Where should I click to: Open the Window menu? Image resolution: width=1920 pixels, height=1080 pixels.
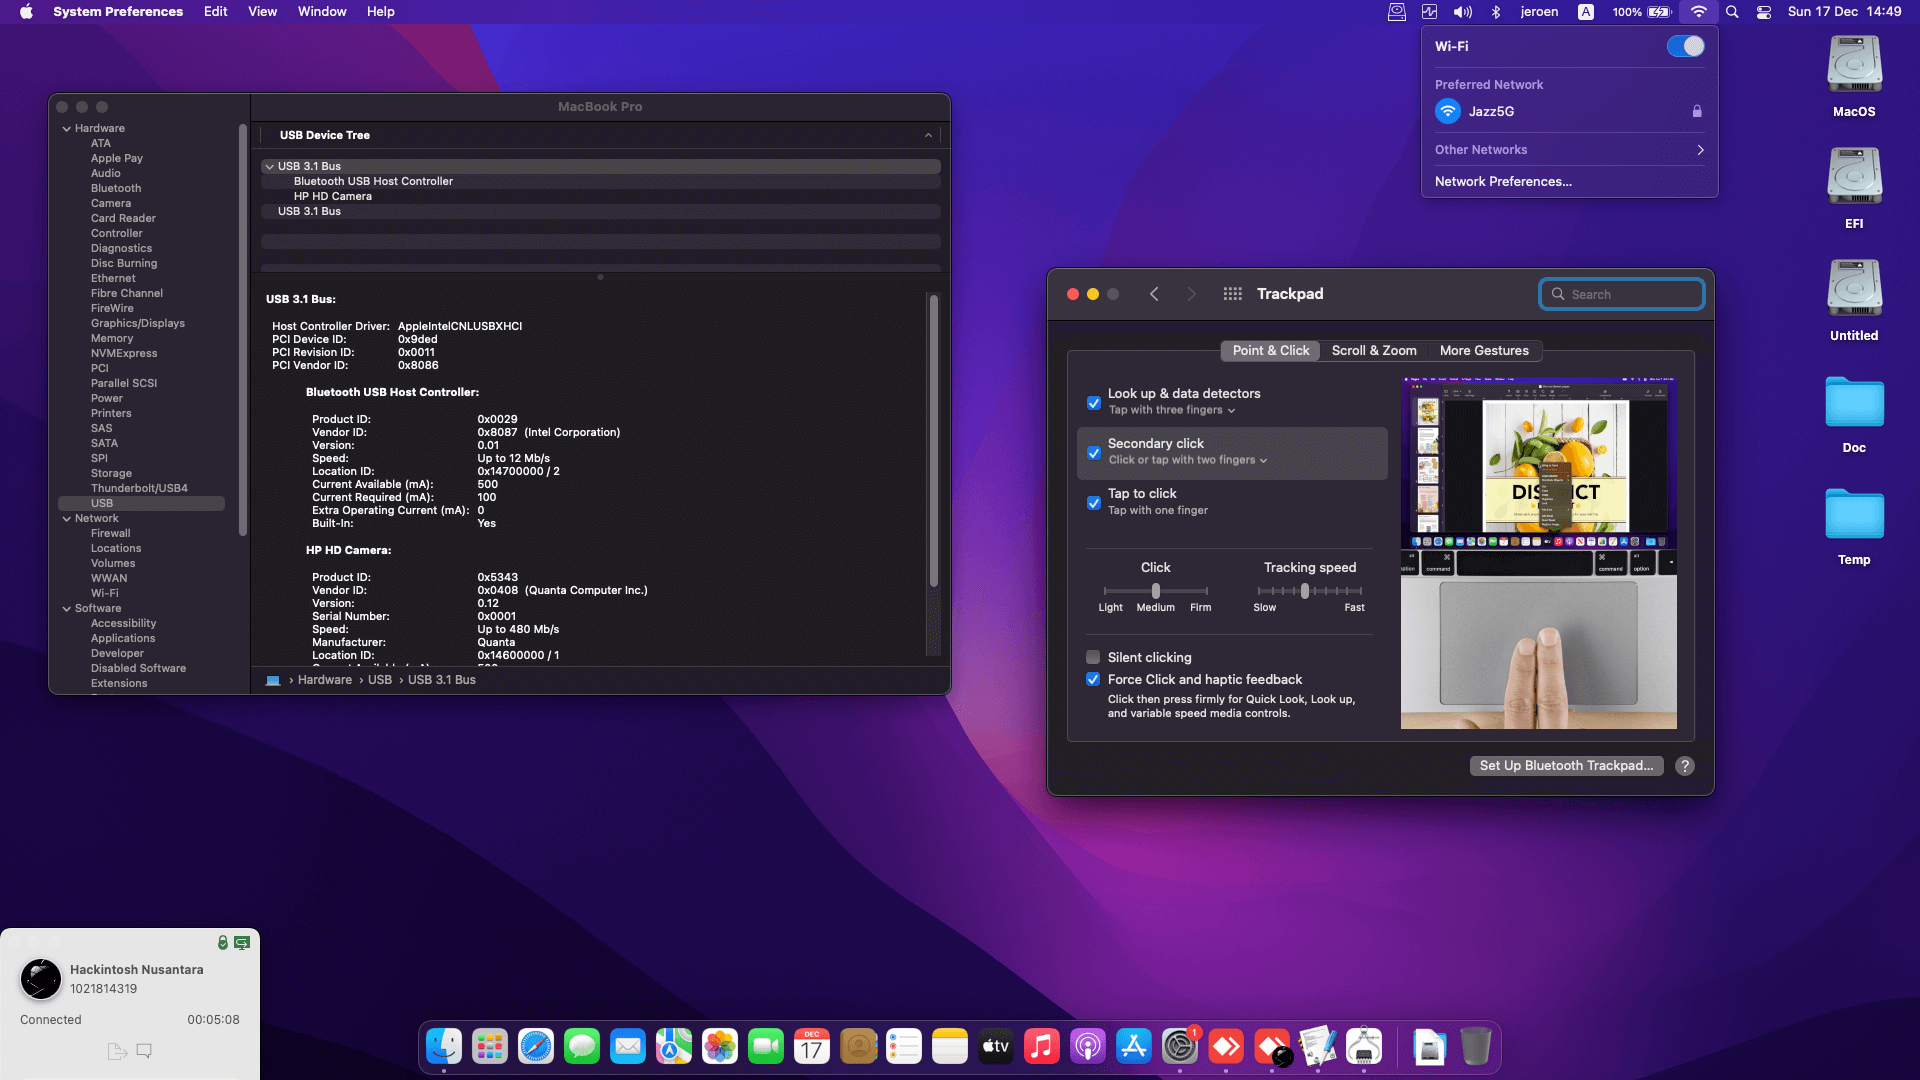(x=321, y=12)
